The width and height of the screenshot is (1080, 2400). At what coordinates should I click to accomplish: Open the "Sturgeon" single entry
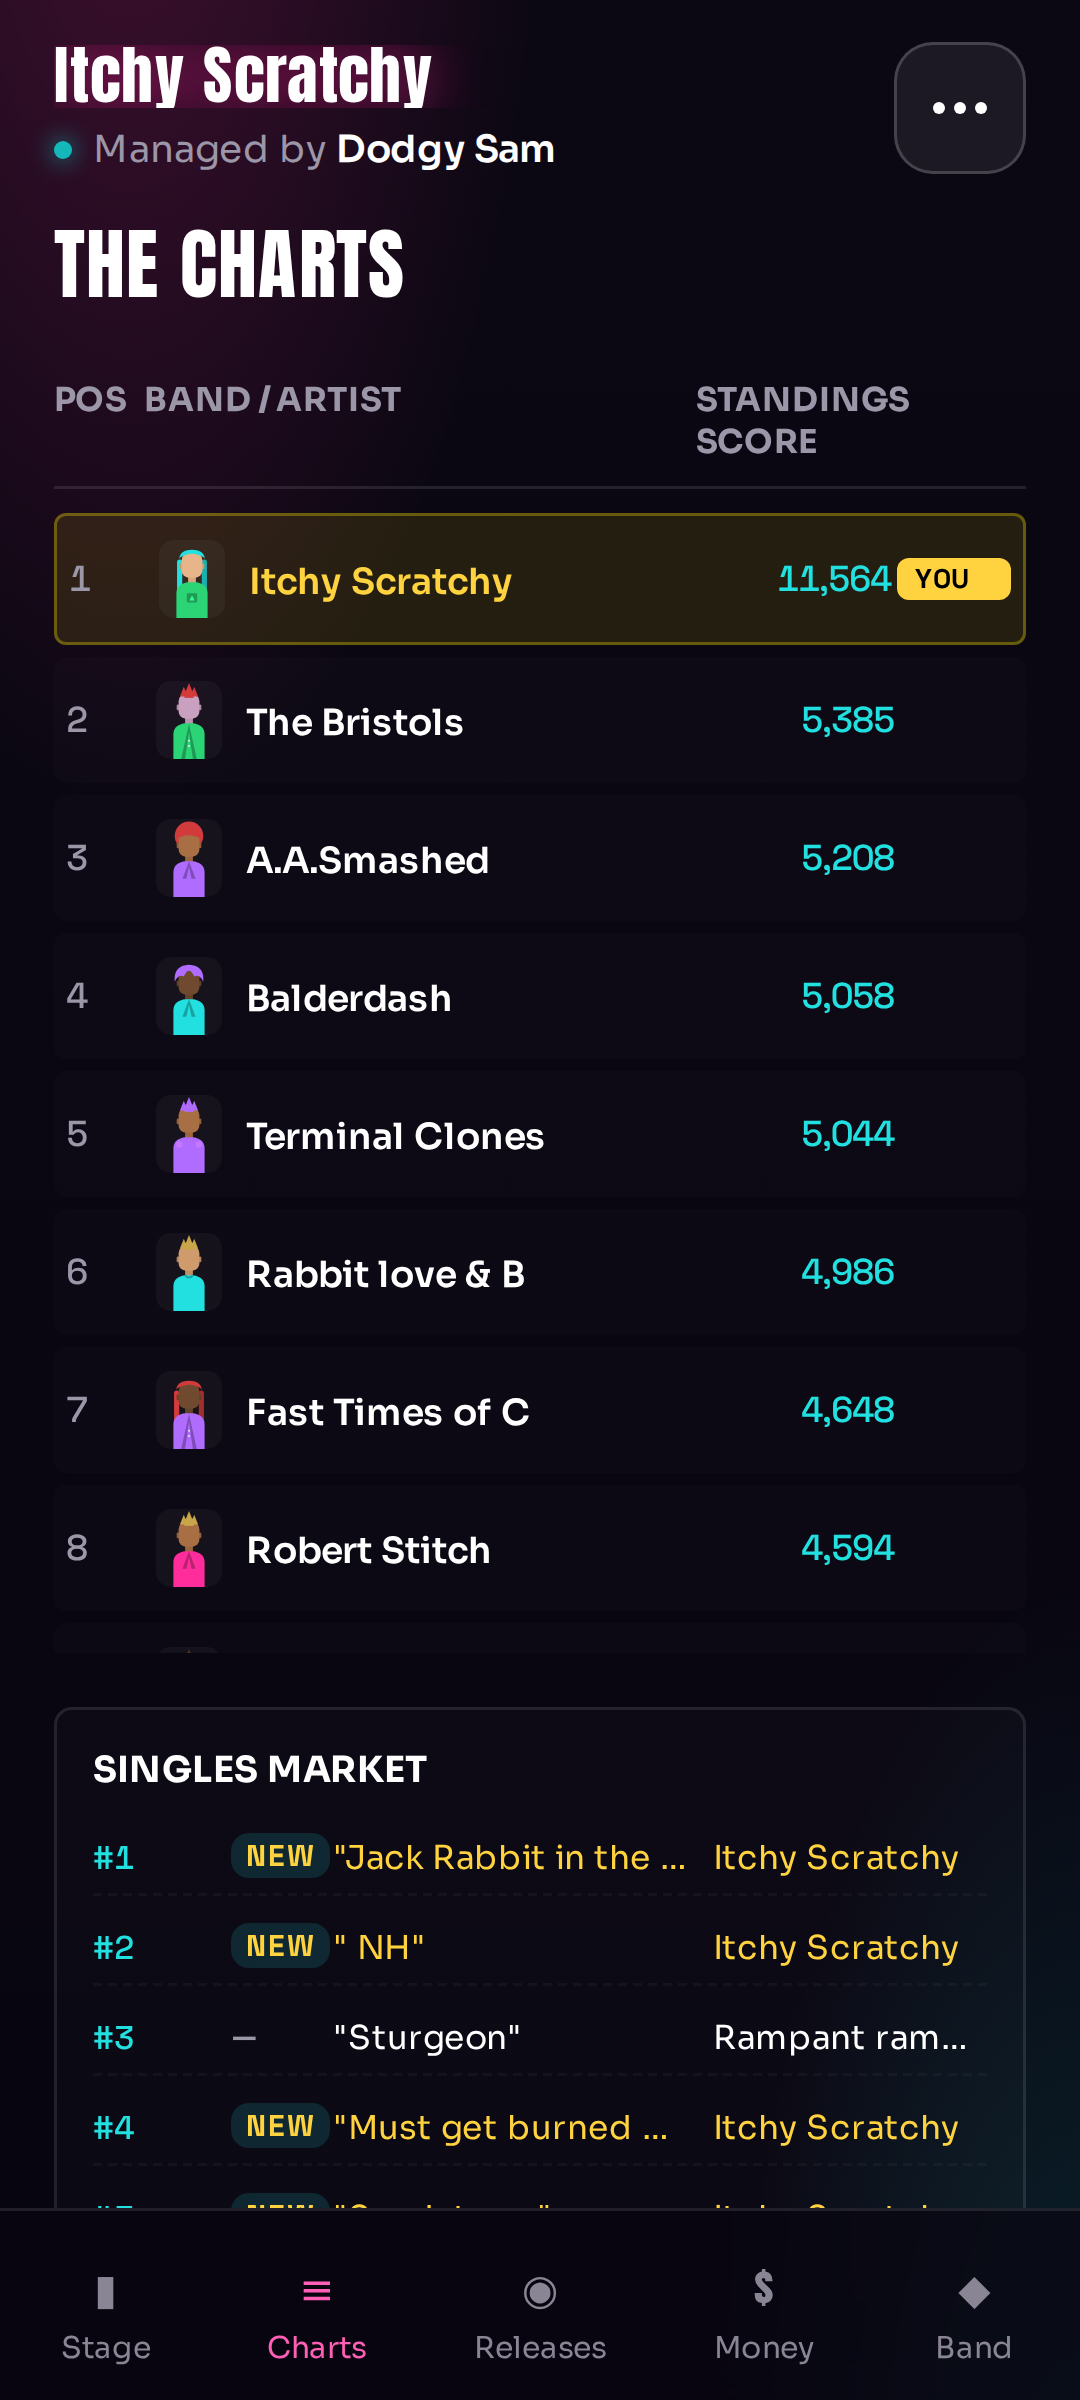[540, 2037]
